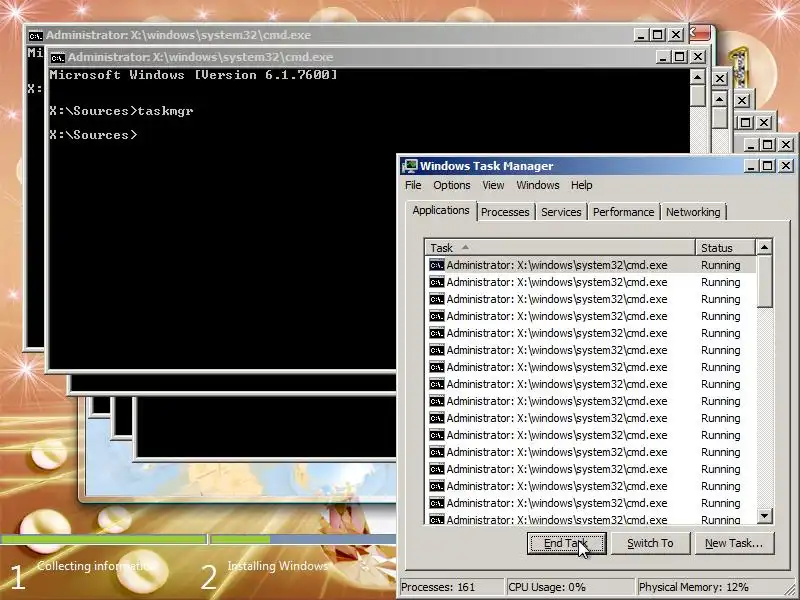Image resolution: width=800 pixels, height=600 pixels.
Task: Switch to the Networking tab
Action: 693,212
